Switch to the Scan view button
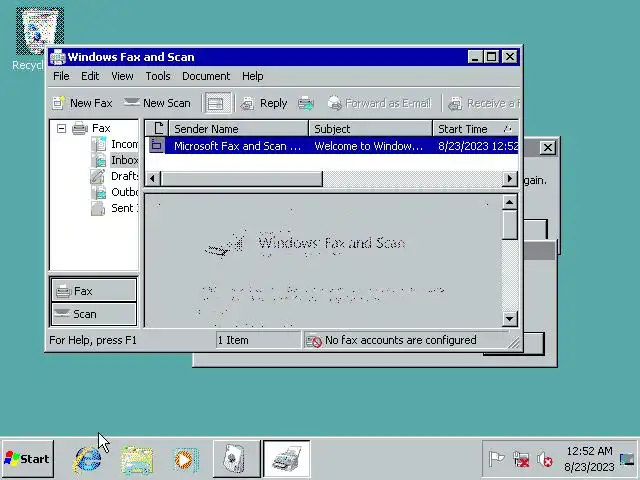This screenshot has width=640, height=480. tap(93, 314)
